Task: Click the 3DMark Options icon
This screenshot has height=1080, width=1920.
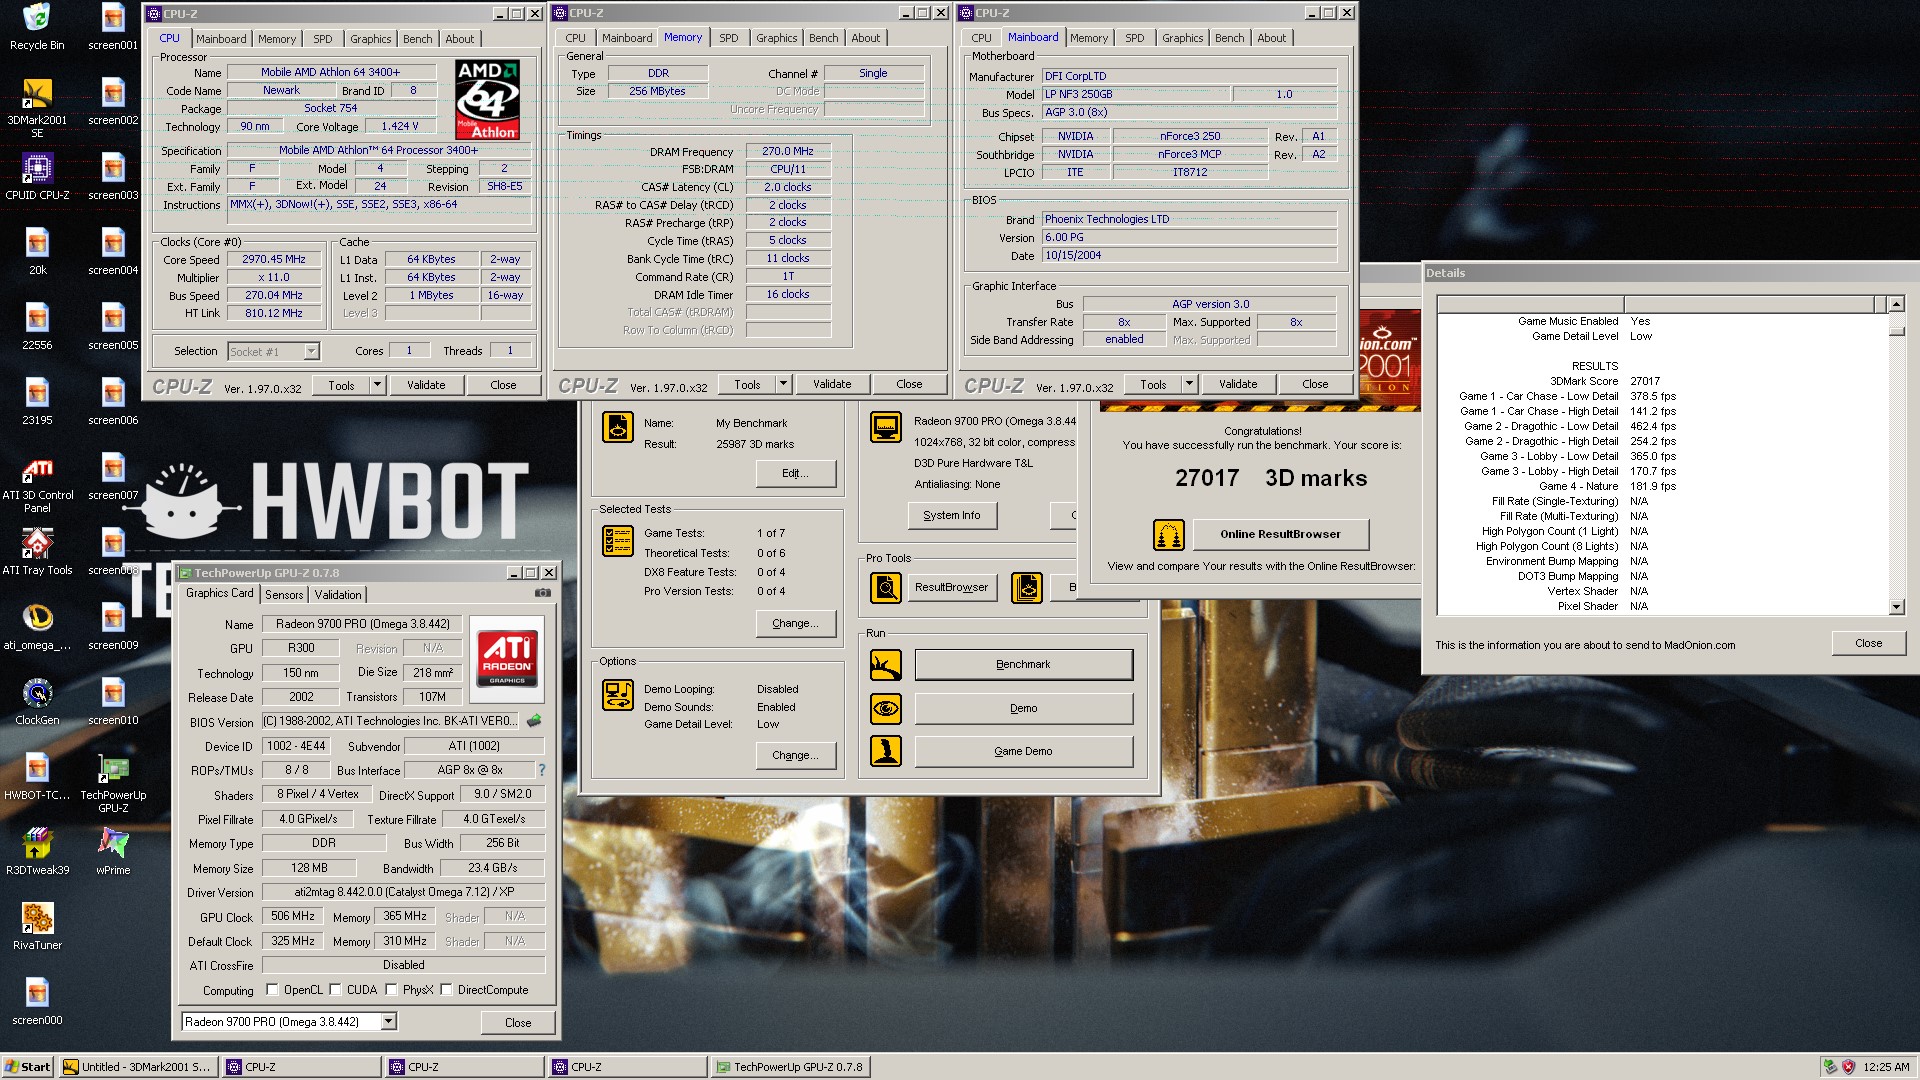Action: pyautogui.click(x=618, y=695)
